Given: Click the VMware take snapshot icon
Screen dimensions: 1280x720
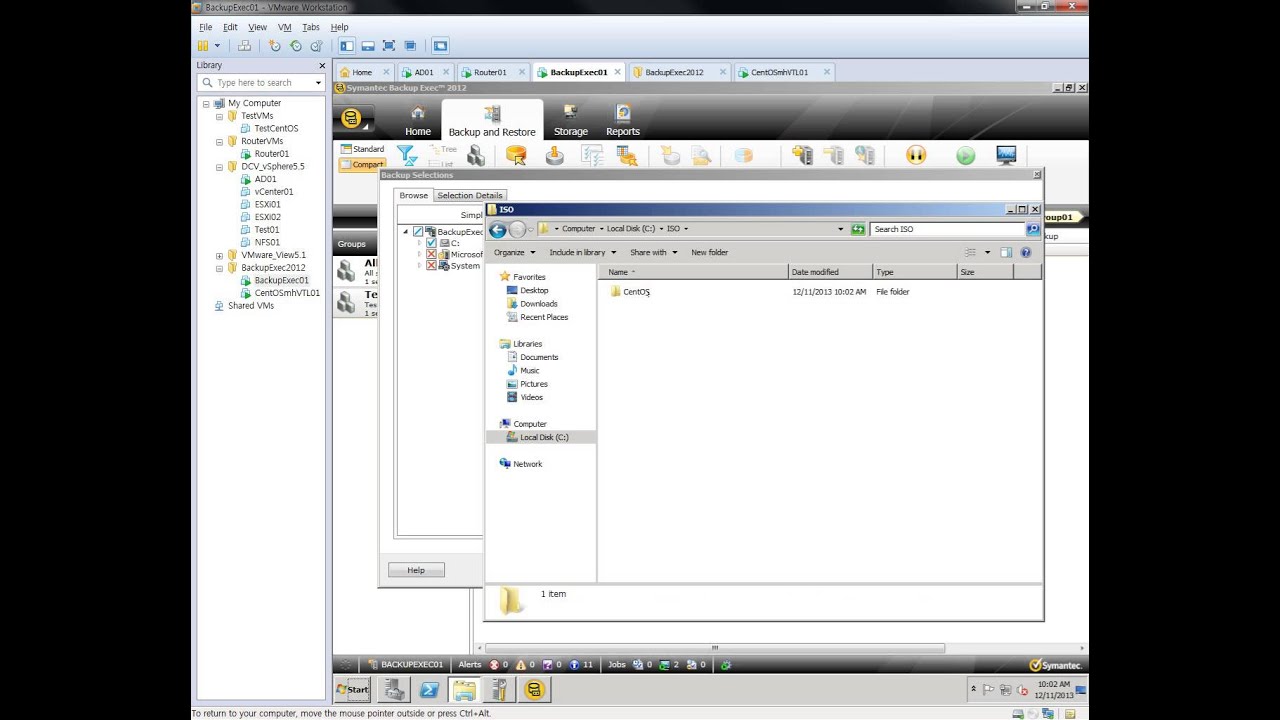Looking at the screenshot, I should click(x=275, y=46).
